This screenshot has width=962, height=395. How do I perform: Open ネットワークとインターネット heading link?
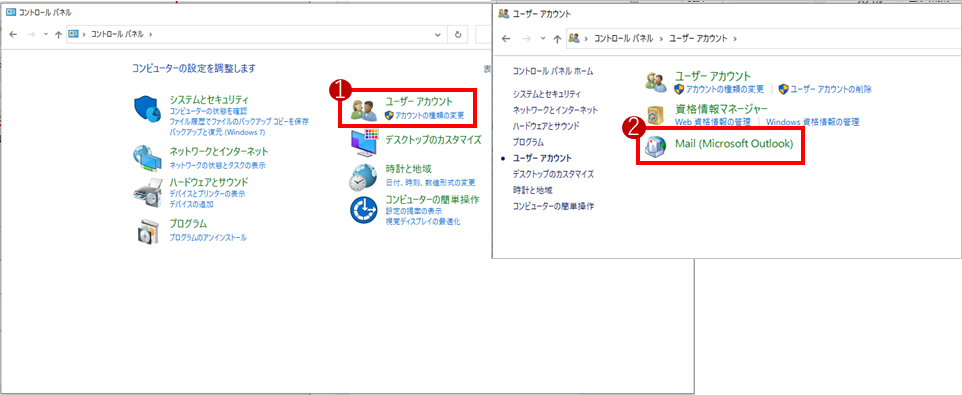(219, 151)
